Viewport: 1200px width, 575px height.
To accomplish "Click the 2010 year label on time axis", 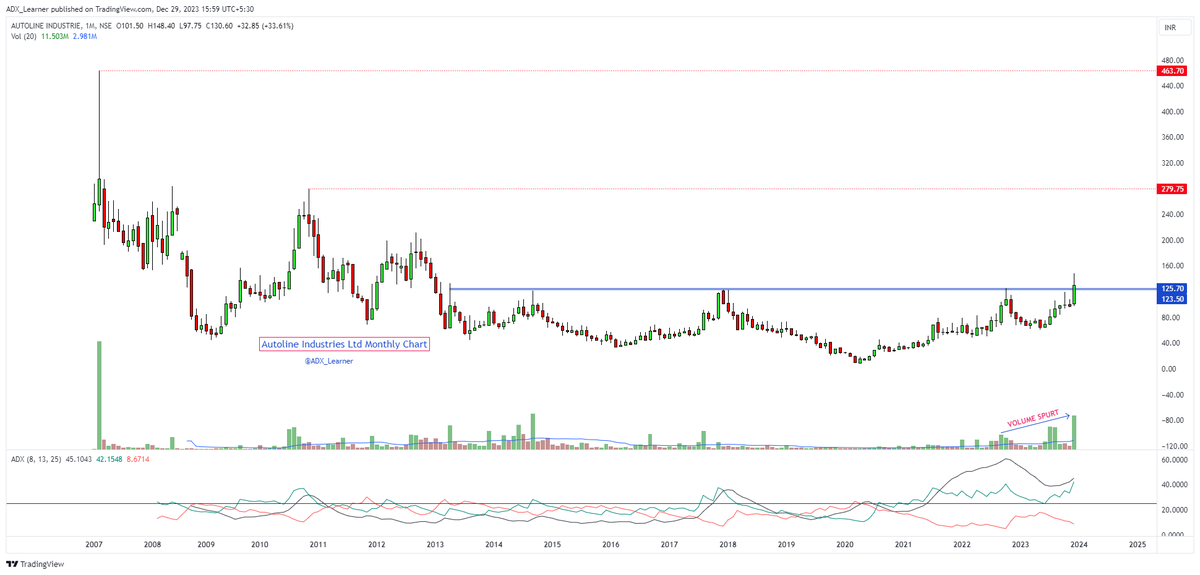I will coord(259,545).
